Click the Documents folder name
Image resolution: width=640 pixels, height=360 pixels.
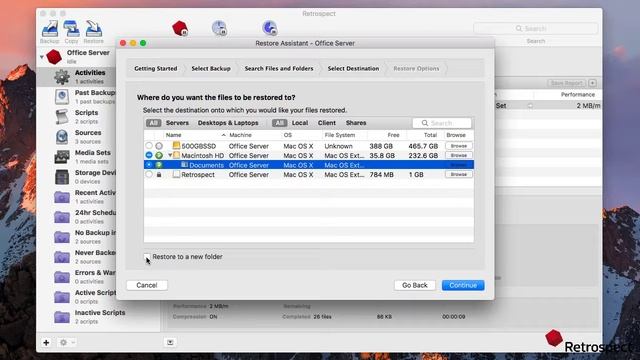[x=207, y=165]
